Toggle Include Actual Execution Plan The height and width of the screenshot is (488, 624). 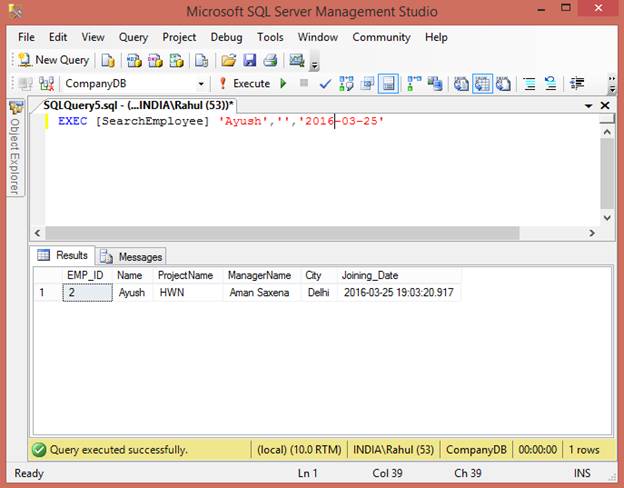click(x=414, y=84)
